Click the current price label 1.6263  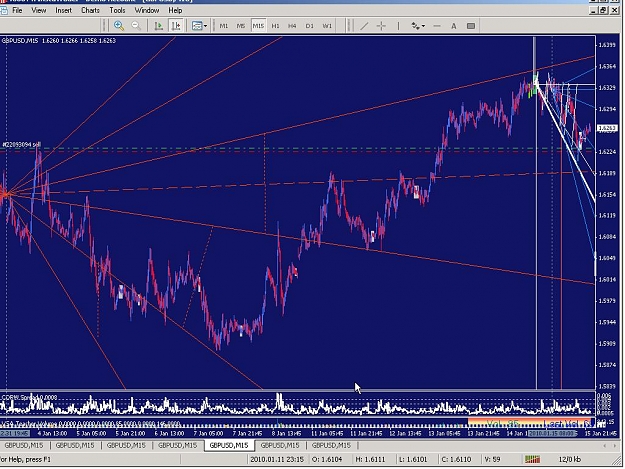coord(607,128)
